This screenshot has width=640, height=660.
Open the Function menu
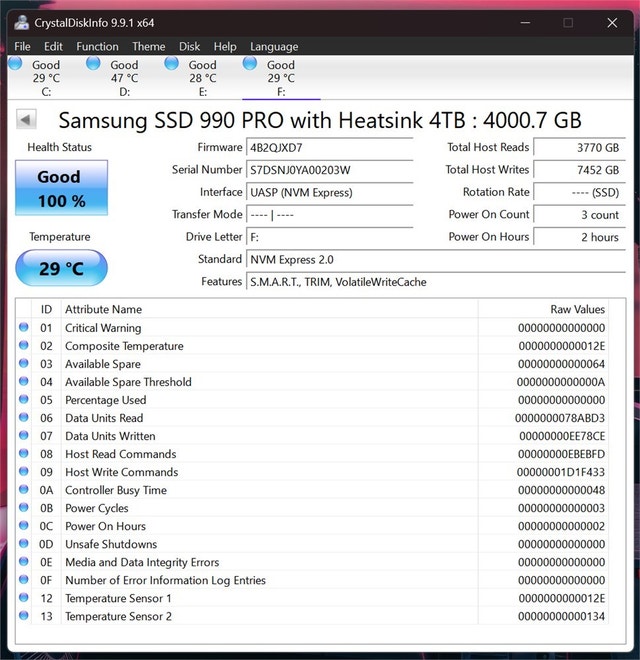point(97,46)
